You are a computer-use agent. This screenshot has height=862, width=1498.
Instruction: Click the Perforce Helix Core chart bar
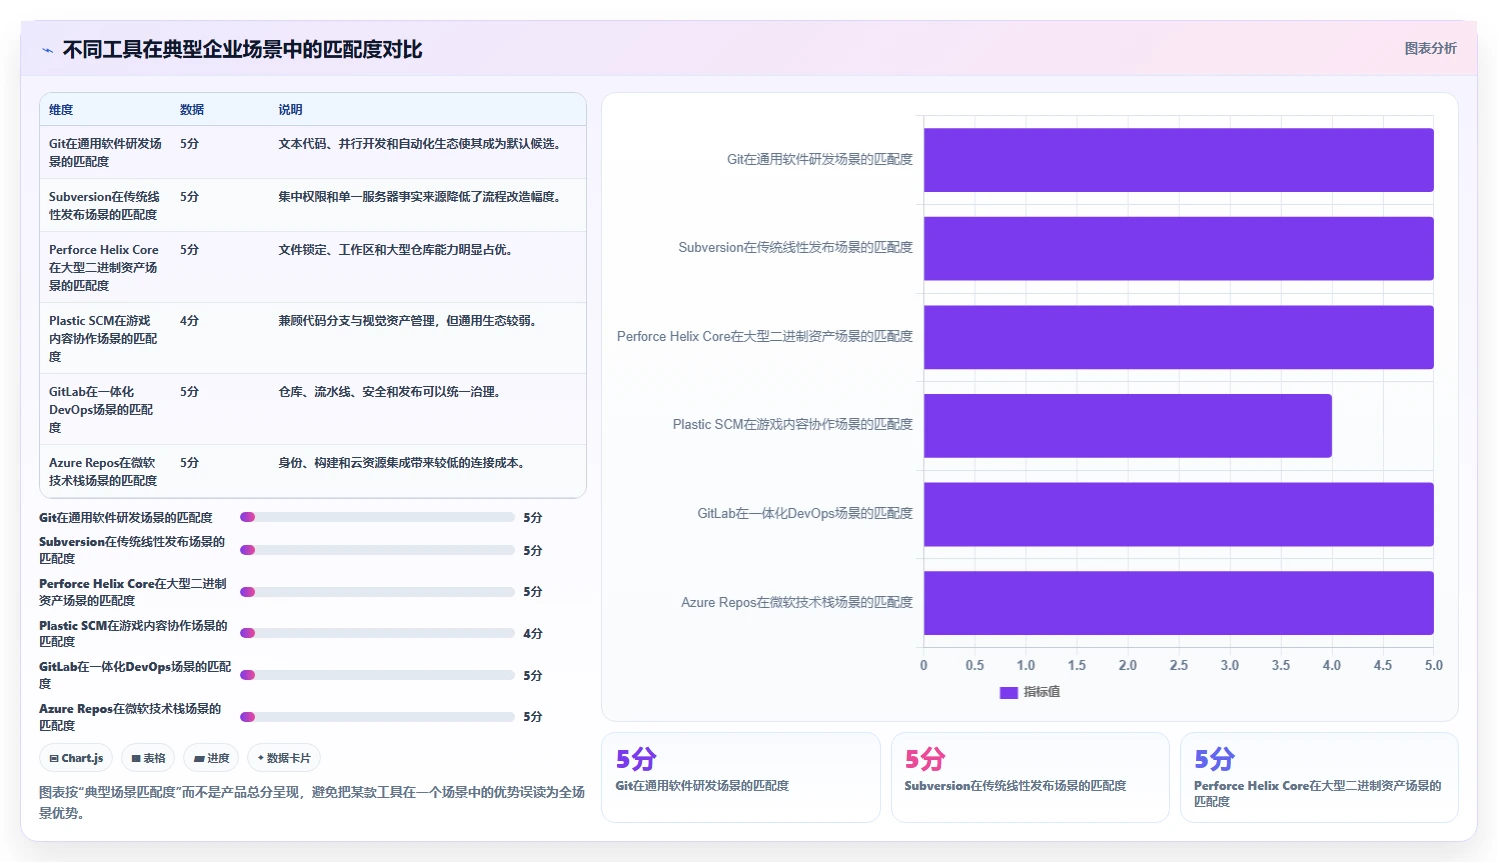[x=1178, y=337]
